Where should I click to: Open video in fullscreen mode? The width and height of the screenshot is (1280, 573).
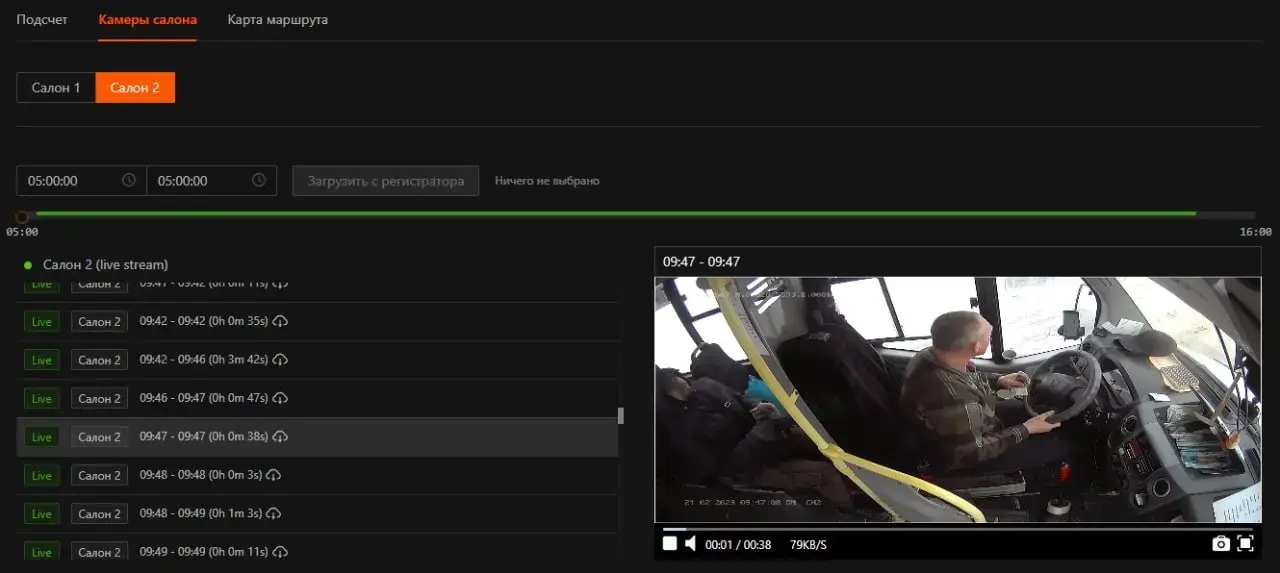click(x=1245, y=543)
